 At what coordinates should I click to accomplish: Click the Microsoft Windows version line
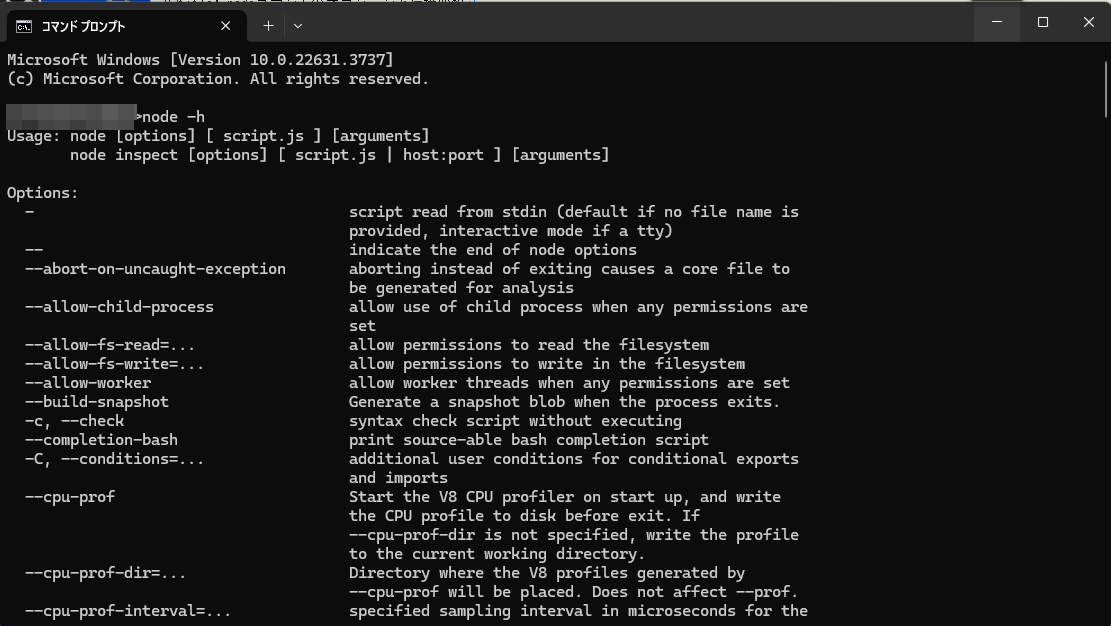click(200, 60)
